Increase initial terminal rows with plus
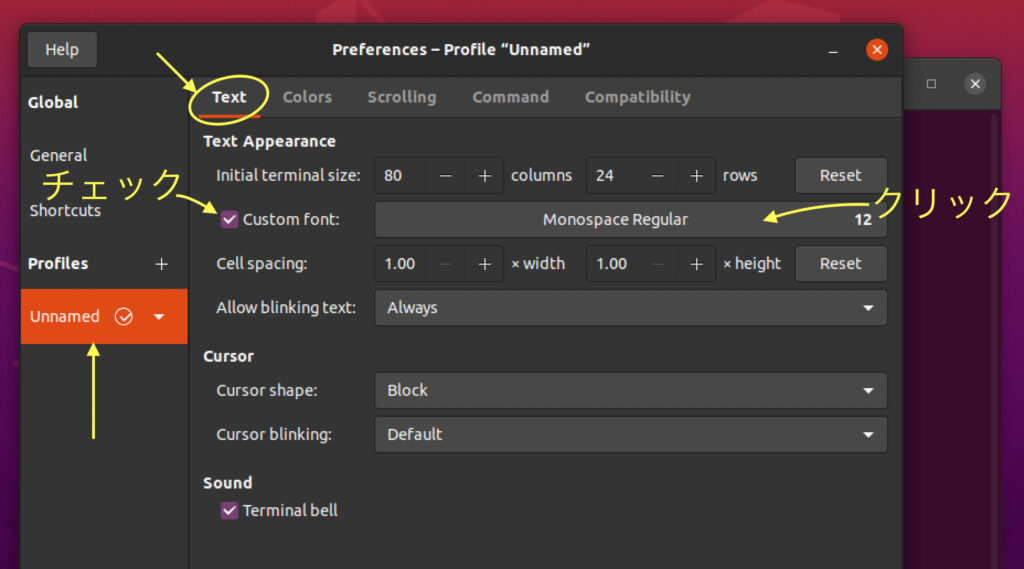1024x569 pixels. pos(696,176)
